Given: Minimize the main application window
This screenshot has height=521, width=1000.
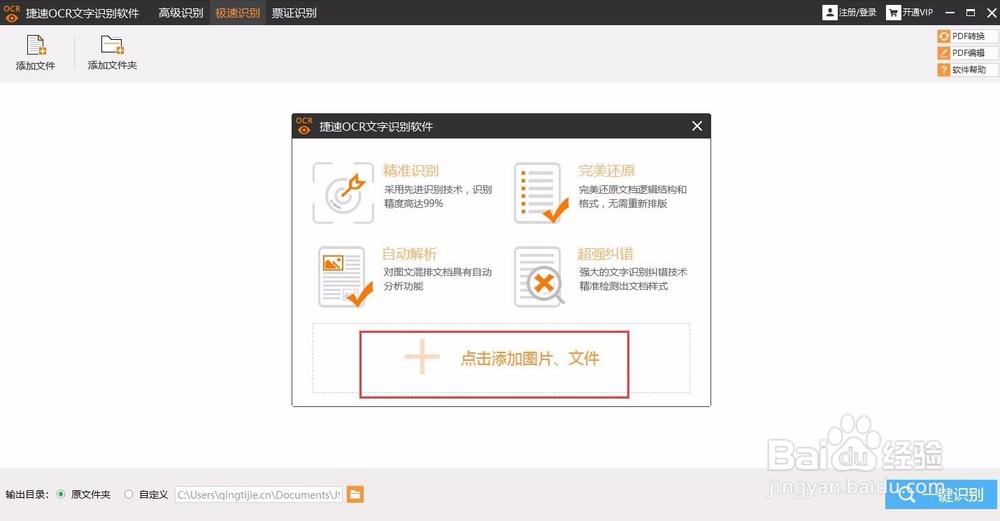Looking at the screenshot, I should [x=950, y=13].
